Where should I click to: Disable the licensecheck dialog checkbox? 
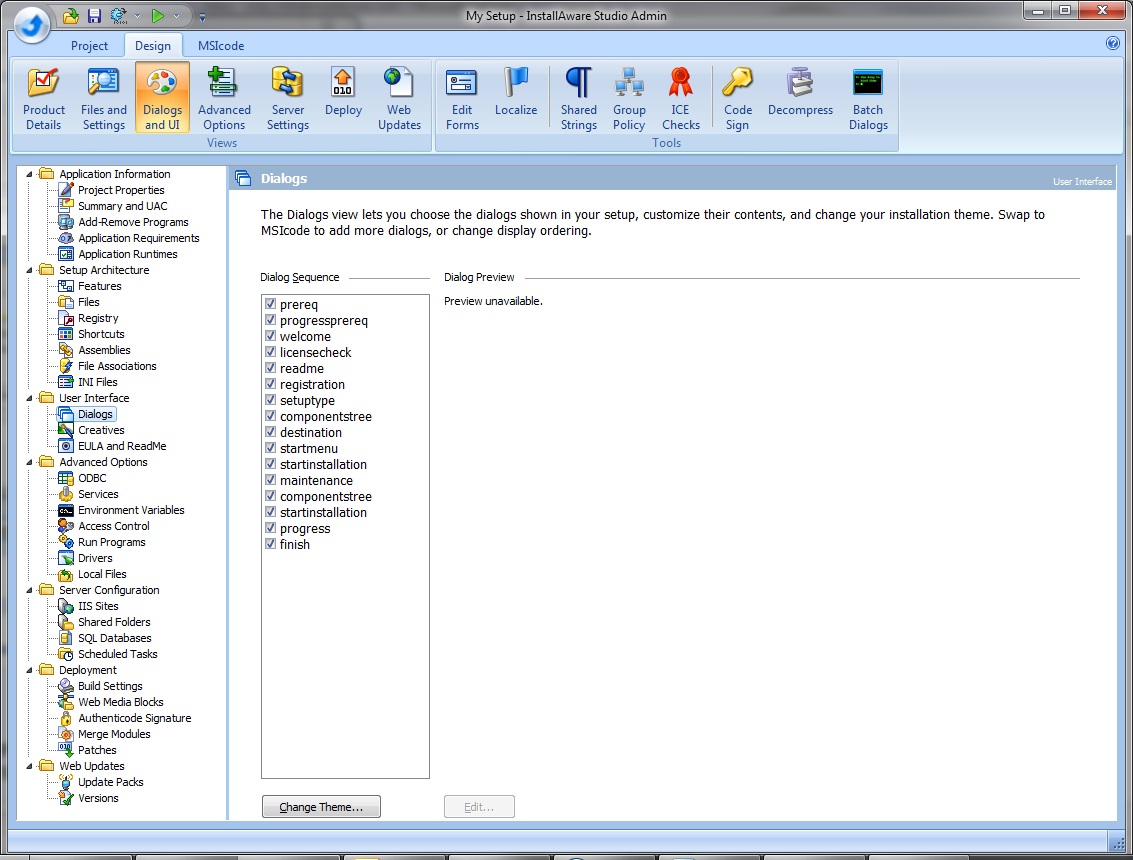pos(270,352)
